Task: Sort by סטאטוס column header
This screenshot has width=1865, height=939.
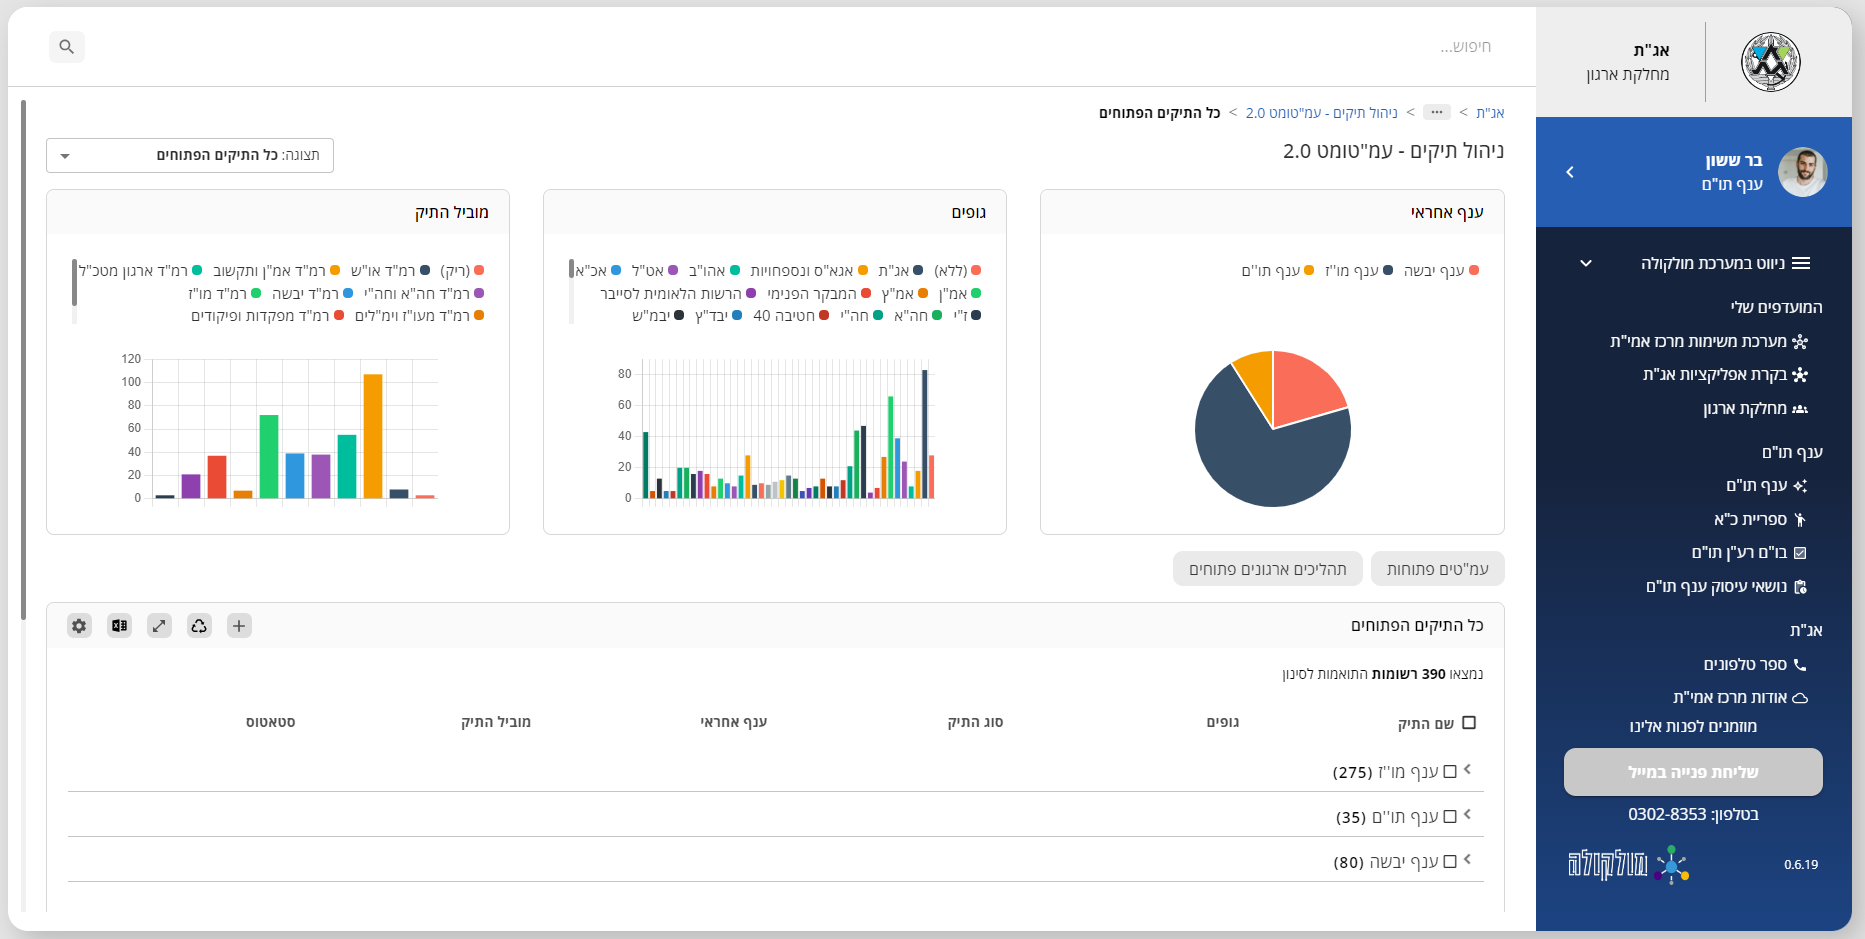Action: pyautogui.click(x=270, y=722)
